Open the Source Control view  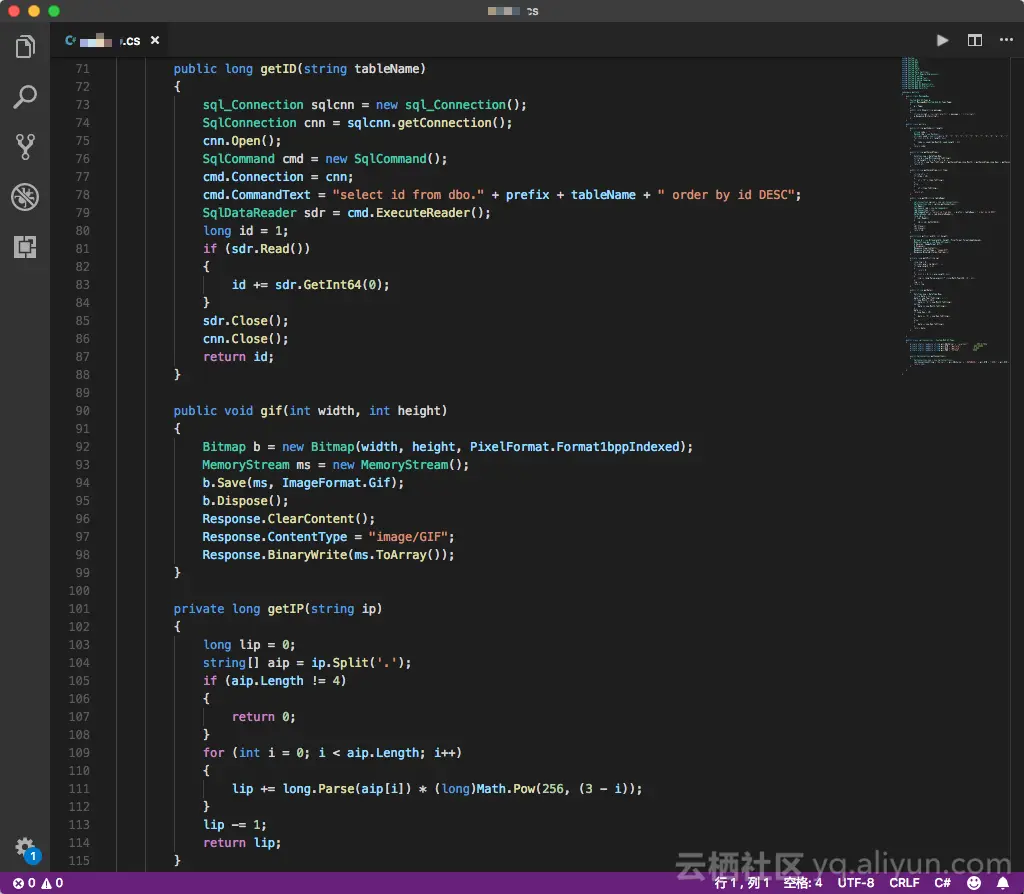tap(25, 147)
